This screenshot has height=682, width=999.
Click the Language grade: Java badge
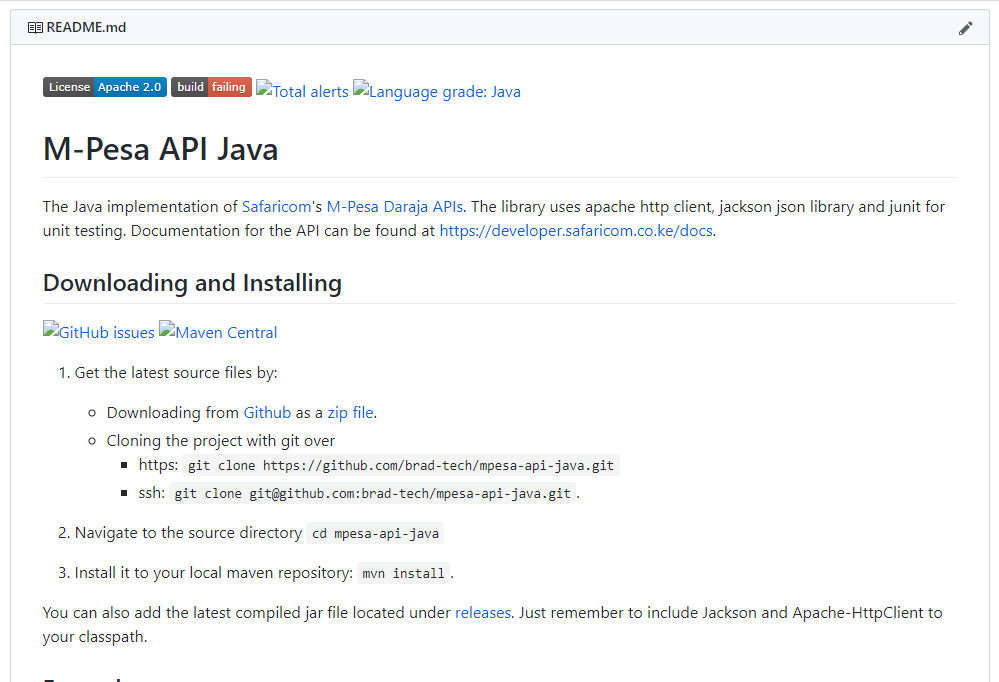(x=436, y=91)
